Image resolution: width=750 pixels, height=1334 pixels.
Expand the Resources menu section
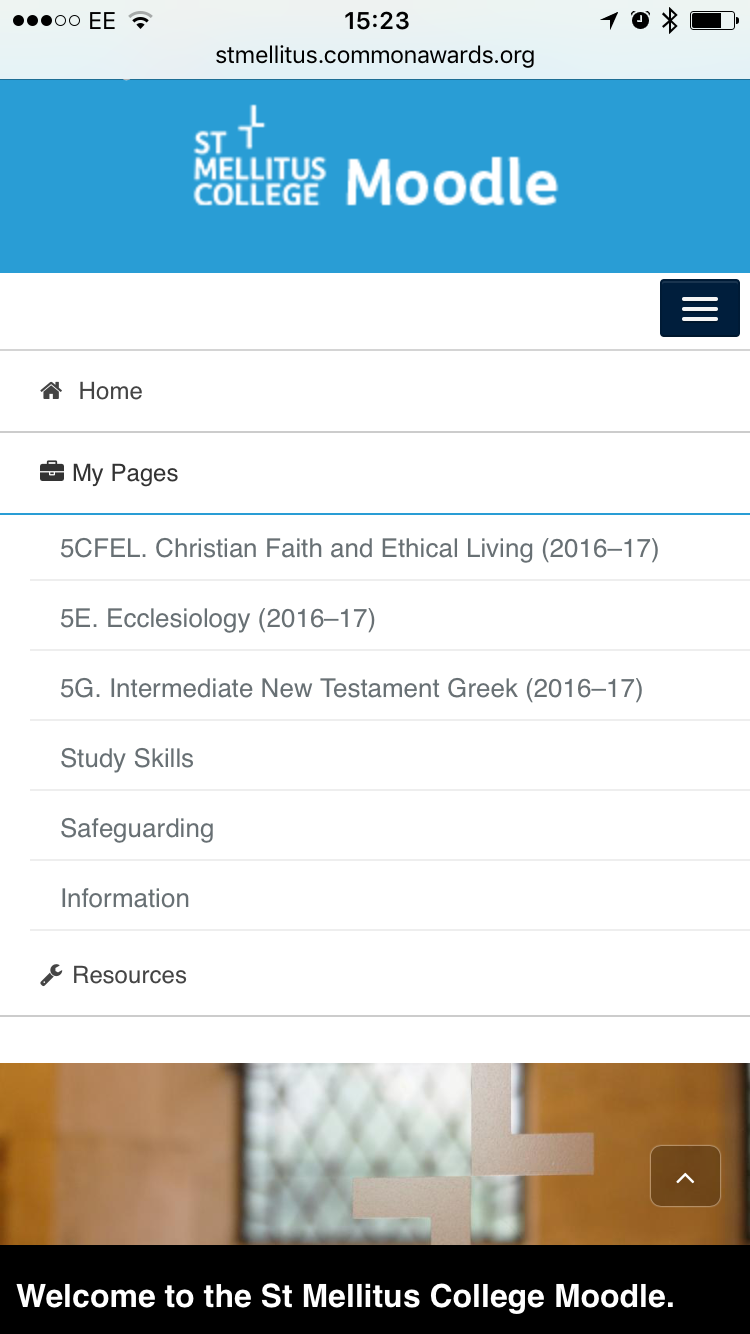375,975
